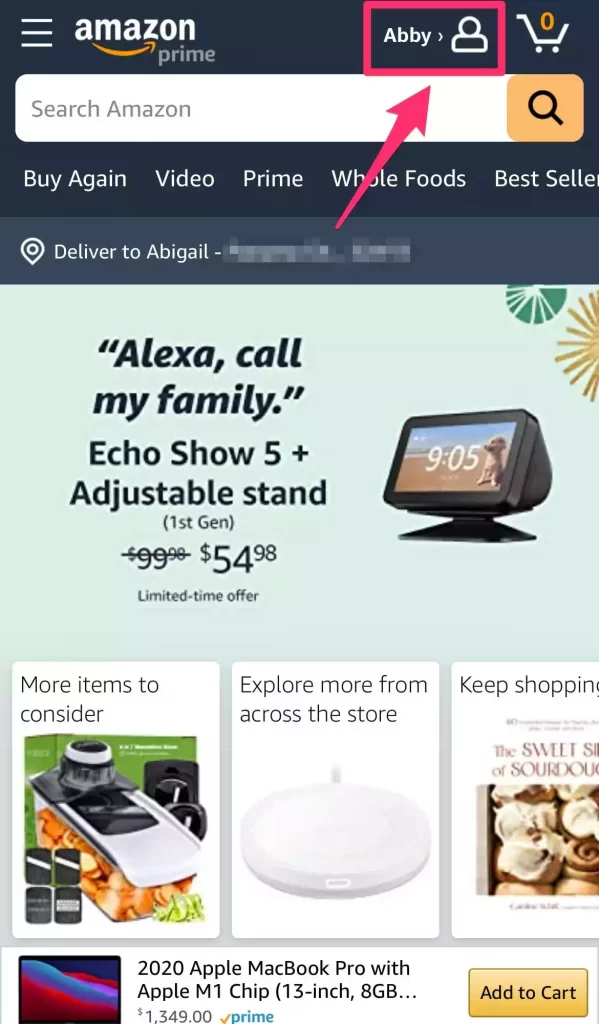Tap the delivery location pin icon
This screenshot has height=1024, width=599.
point(33,251)
